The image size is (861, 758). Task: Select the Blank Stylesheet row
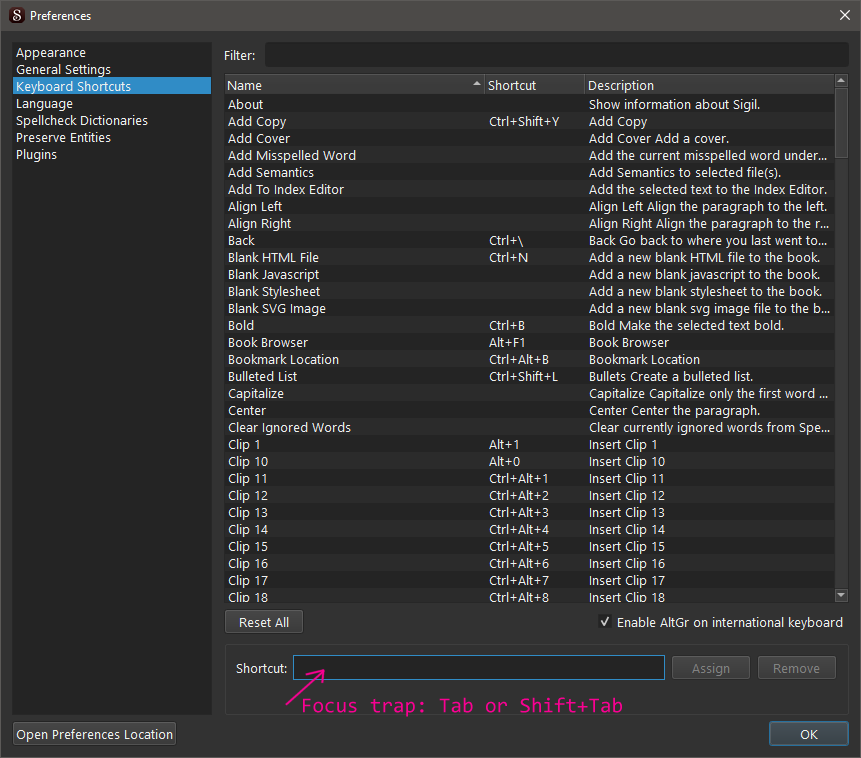[529, 292]
